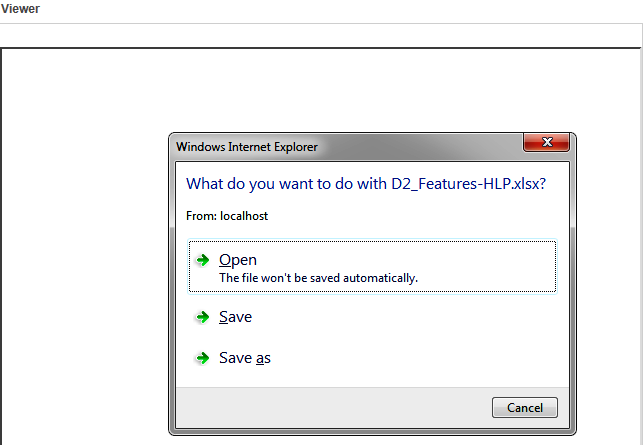Click the green arrow beside Save

203,317
